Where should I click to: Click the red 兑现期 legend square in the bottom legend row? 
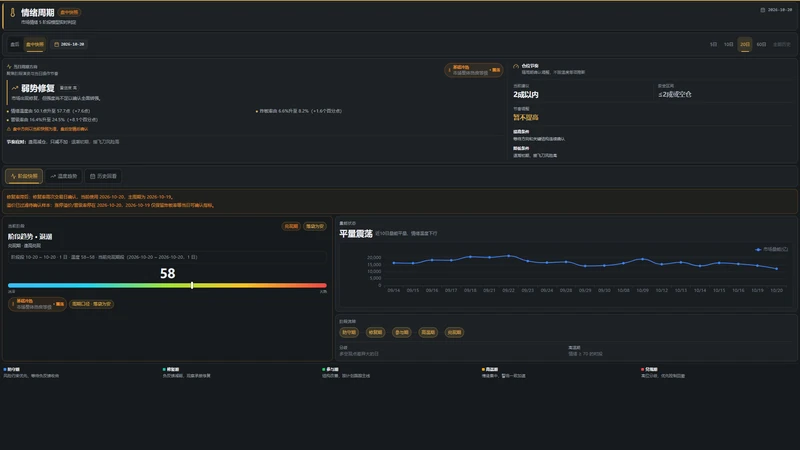(x=642, y=369)
